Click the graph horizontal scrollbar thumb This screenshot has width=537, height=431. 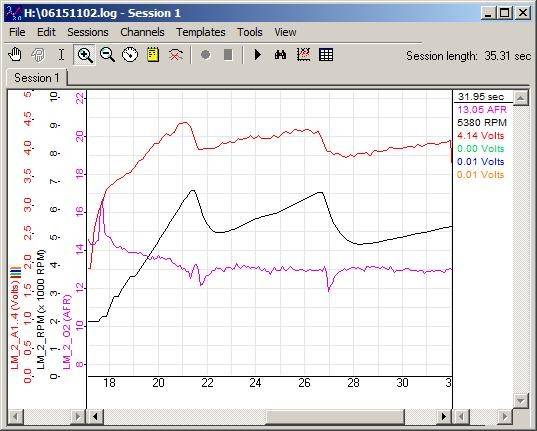(335, 417)
